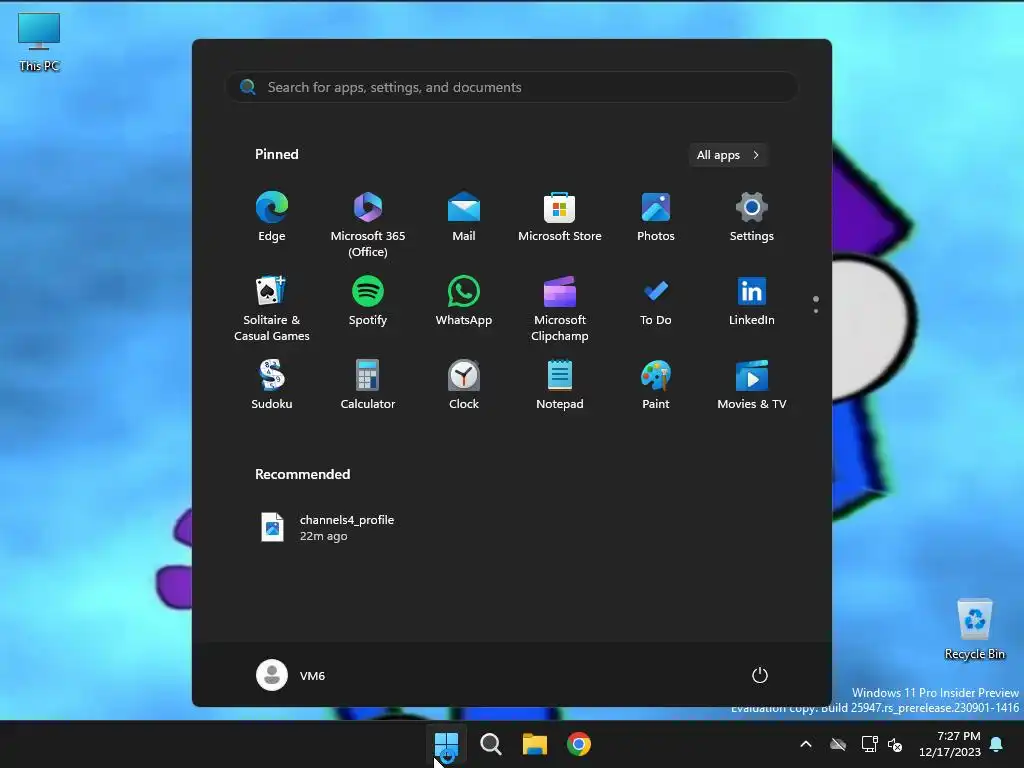Start the Sudoku game
This screenshot has height=768, width=1024.
coord(272,385)
